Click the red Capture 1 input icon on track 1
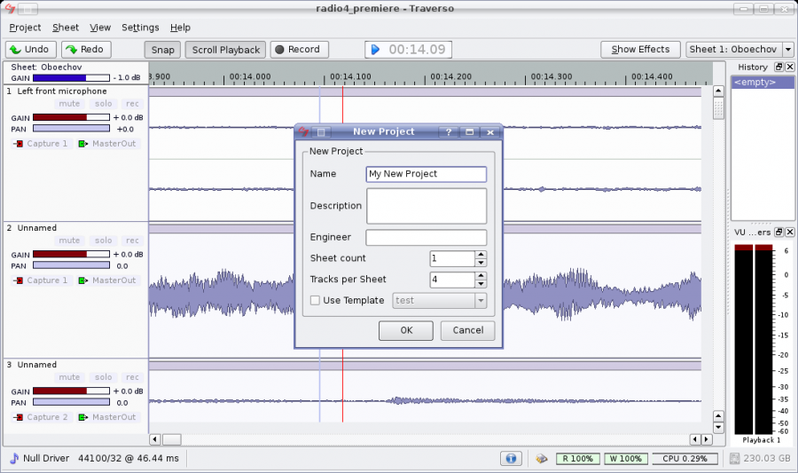 (x=18, y=144)
